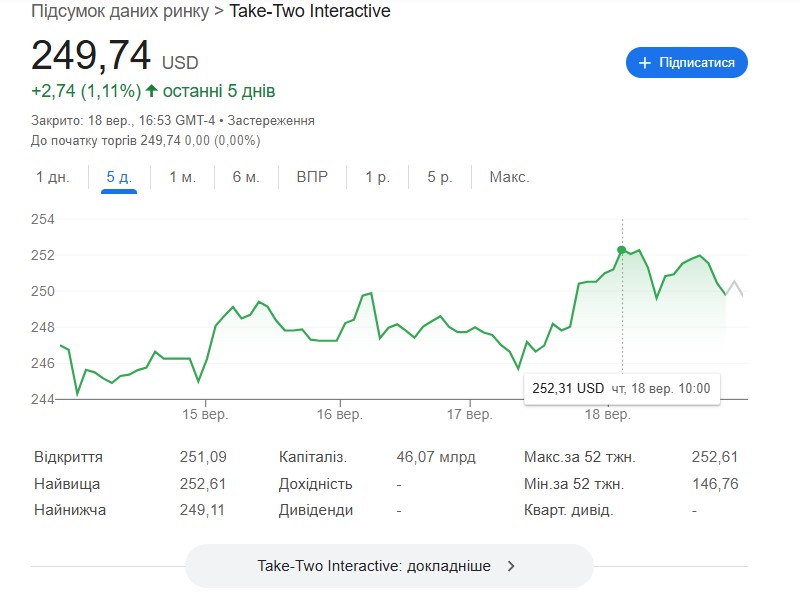This screenshot has height=600, width=800.
Task: Show the '5 р.' five-year chart
Action: [440, 177]
